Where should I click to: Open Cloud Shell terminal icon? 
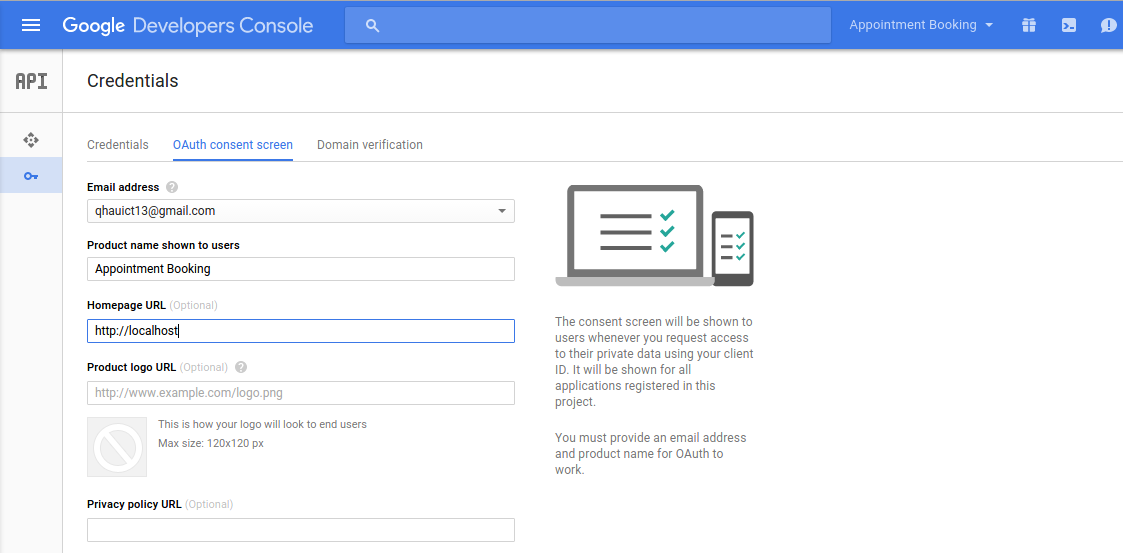(1068, 25)
